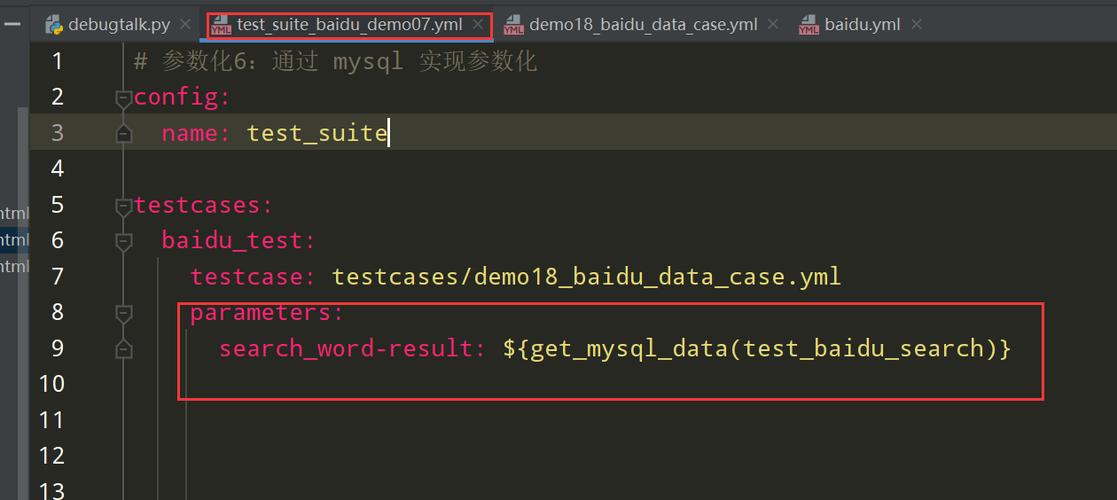Close the test_suite_baidu_demo07.yml tab

[x=479, y=25]
